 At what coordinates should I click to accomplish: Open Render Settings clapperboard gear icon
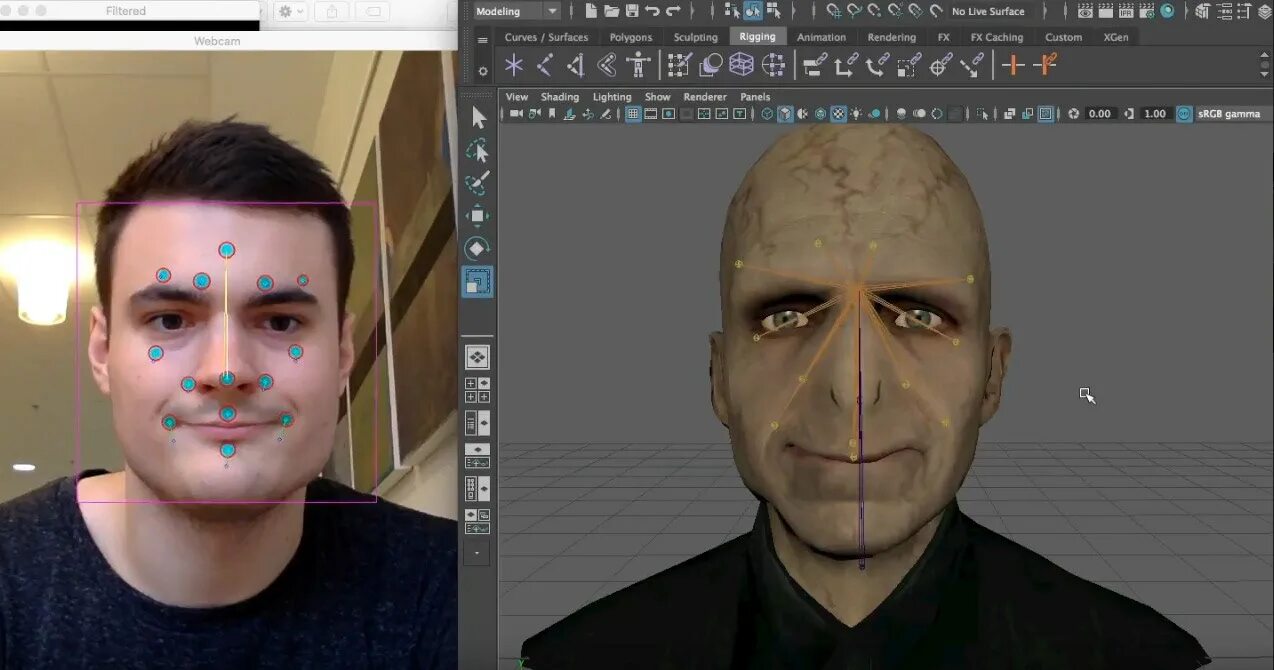[x=1147, y=11]
